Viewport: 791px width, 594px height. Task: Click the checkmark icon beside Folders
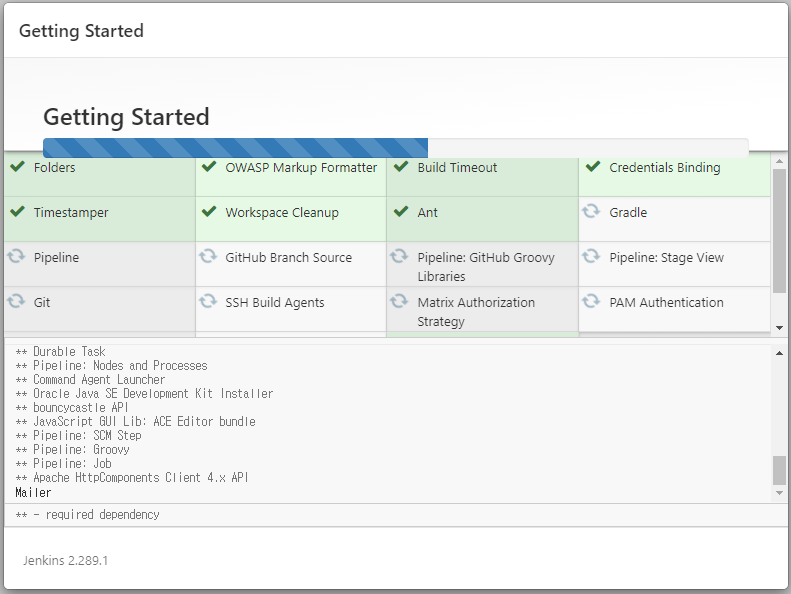pos(18,167)
